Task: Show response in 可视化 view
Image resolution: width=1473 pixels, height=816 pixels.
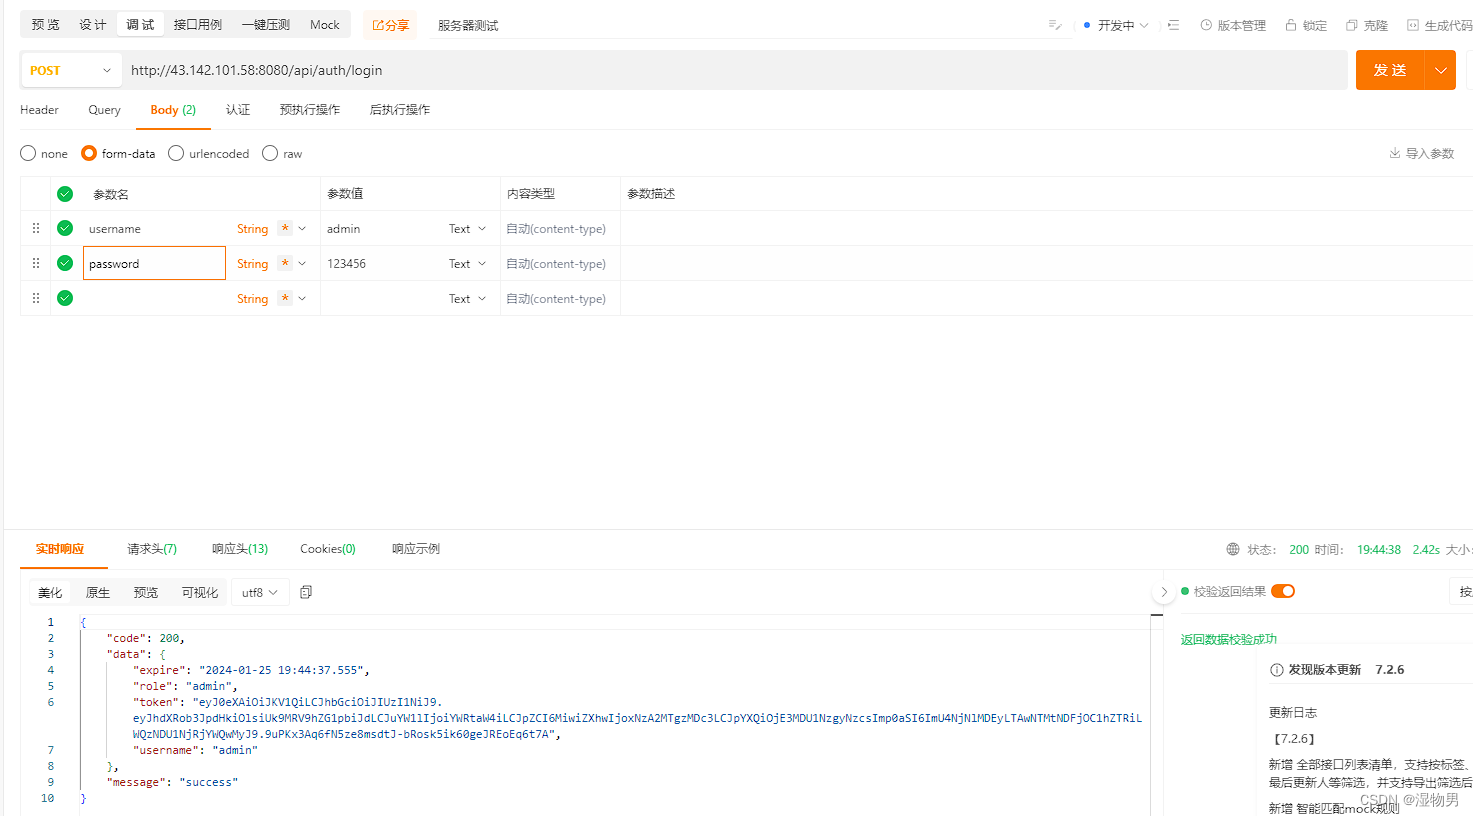Action: (x=200, y=593)
